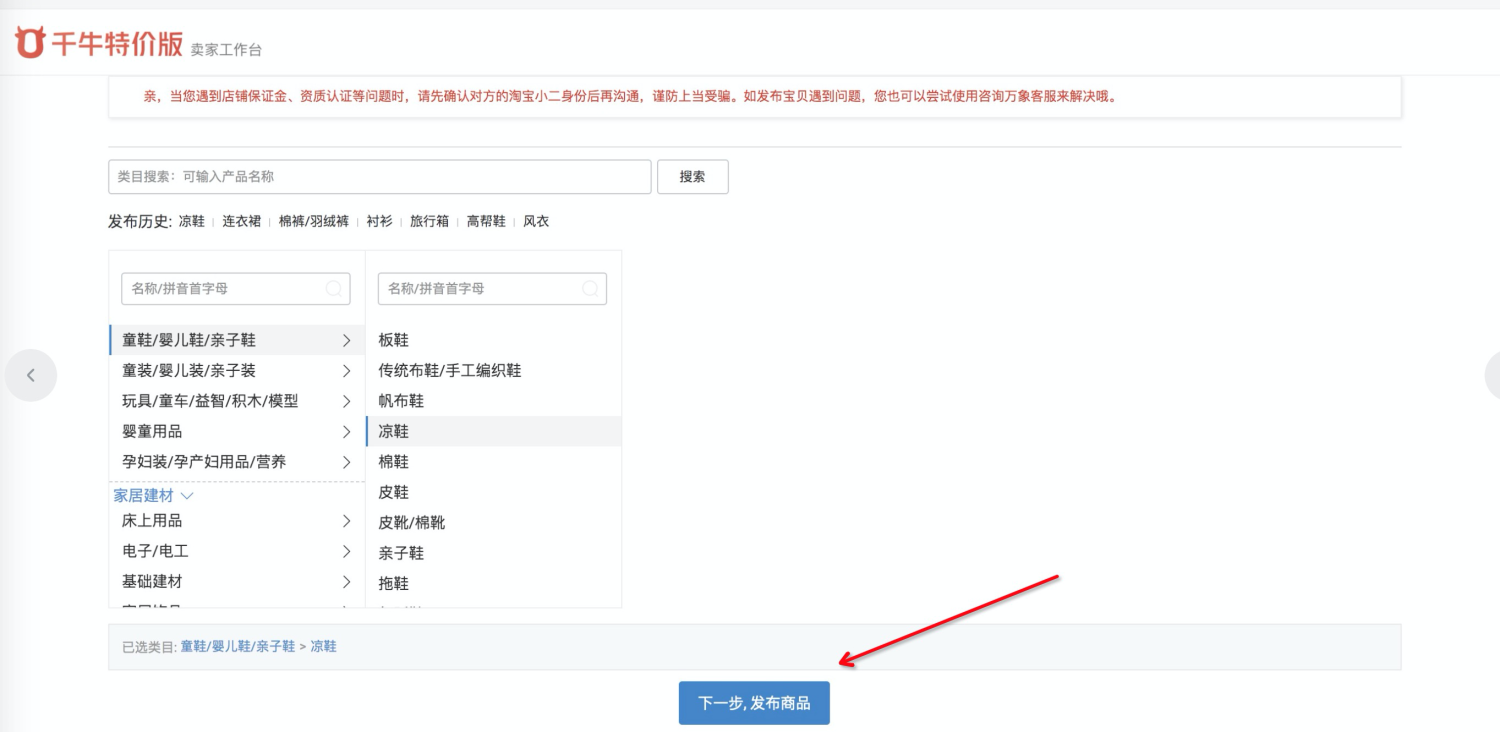Select 皮靴/棉靴 in the subcategory list
The width and height of the screenshot is (1500, 732).
click(410, 522)
